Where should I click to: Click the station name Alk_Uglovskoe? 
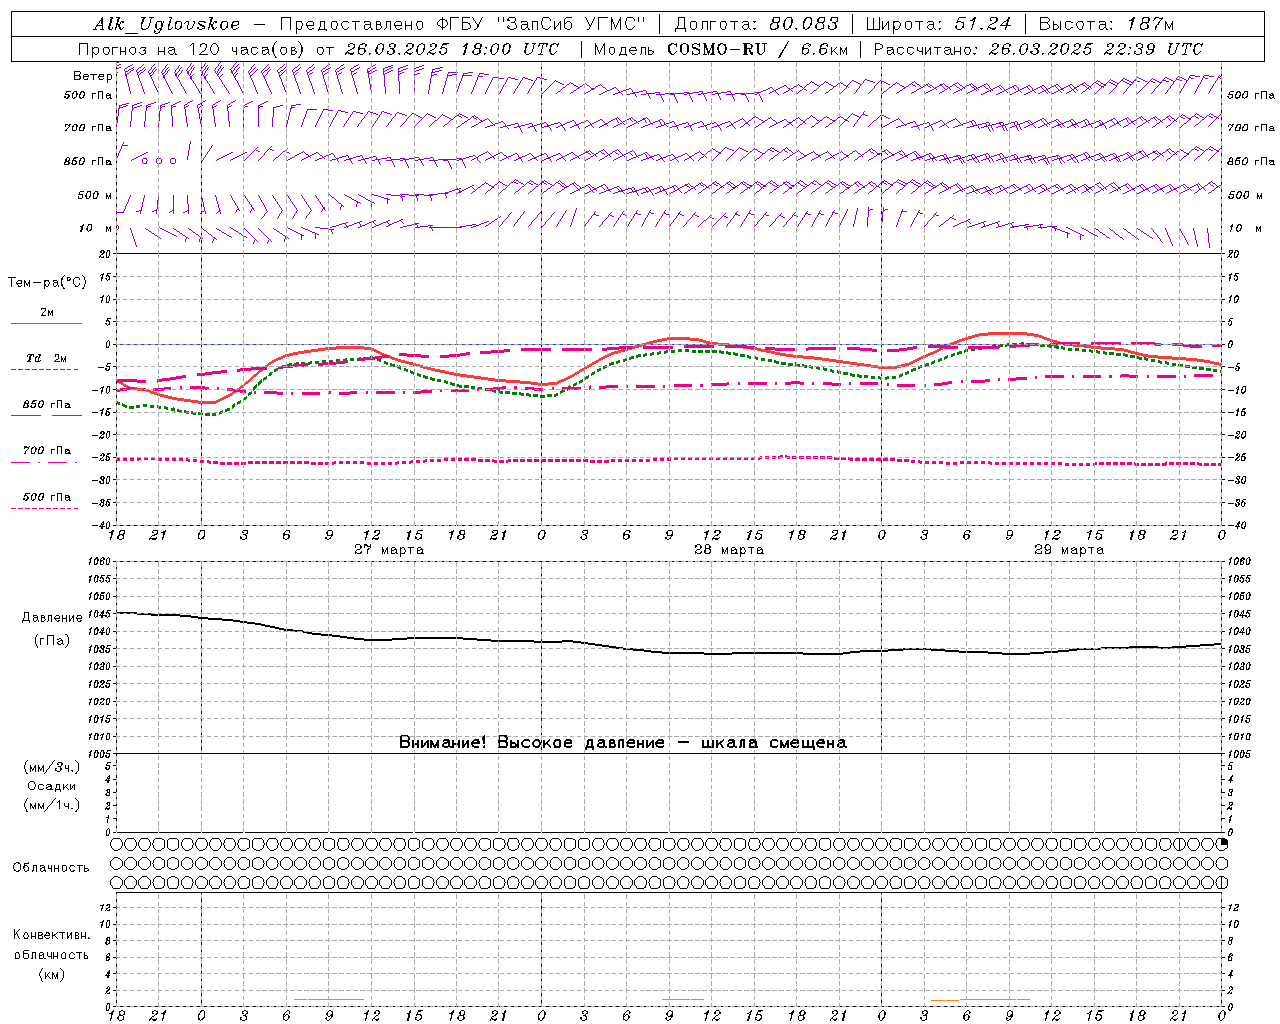[x=167, y=24]
